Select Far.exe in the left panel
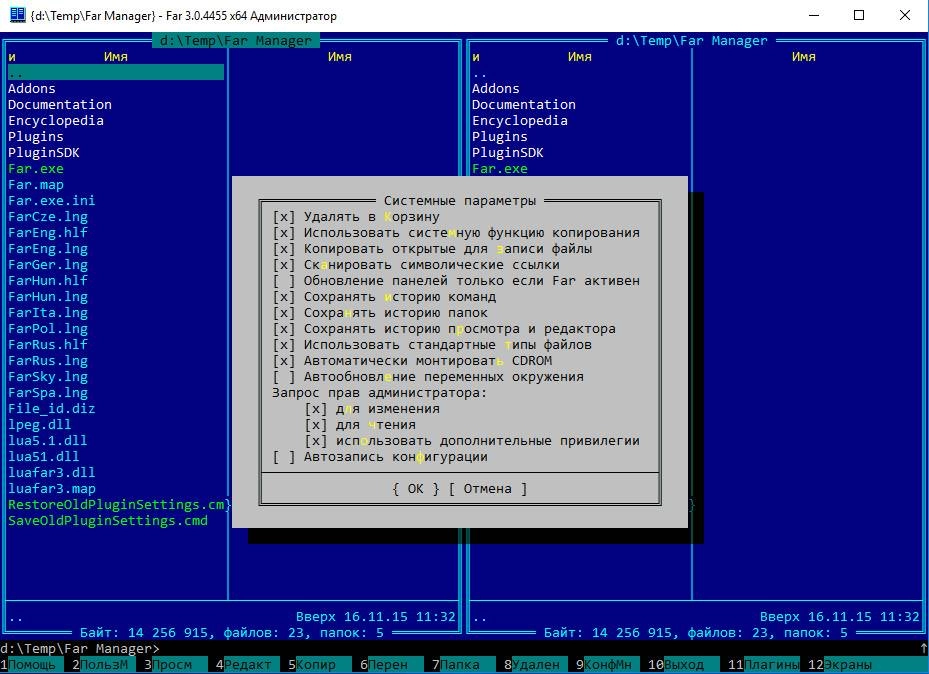The width and height of the screenshot is (929, 674). pos(36,169)
